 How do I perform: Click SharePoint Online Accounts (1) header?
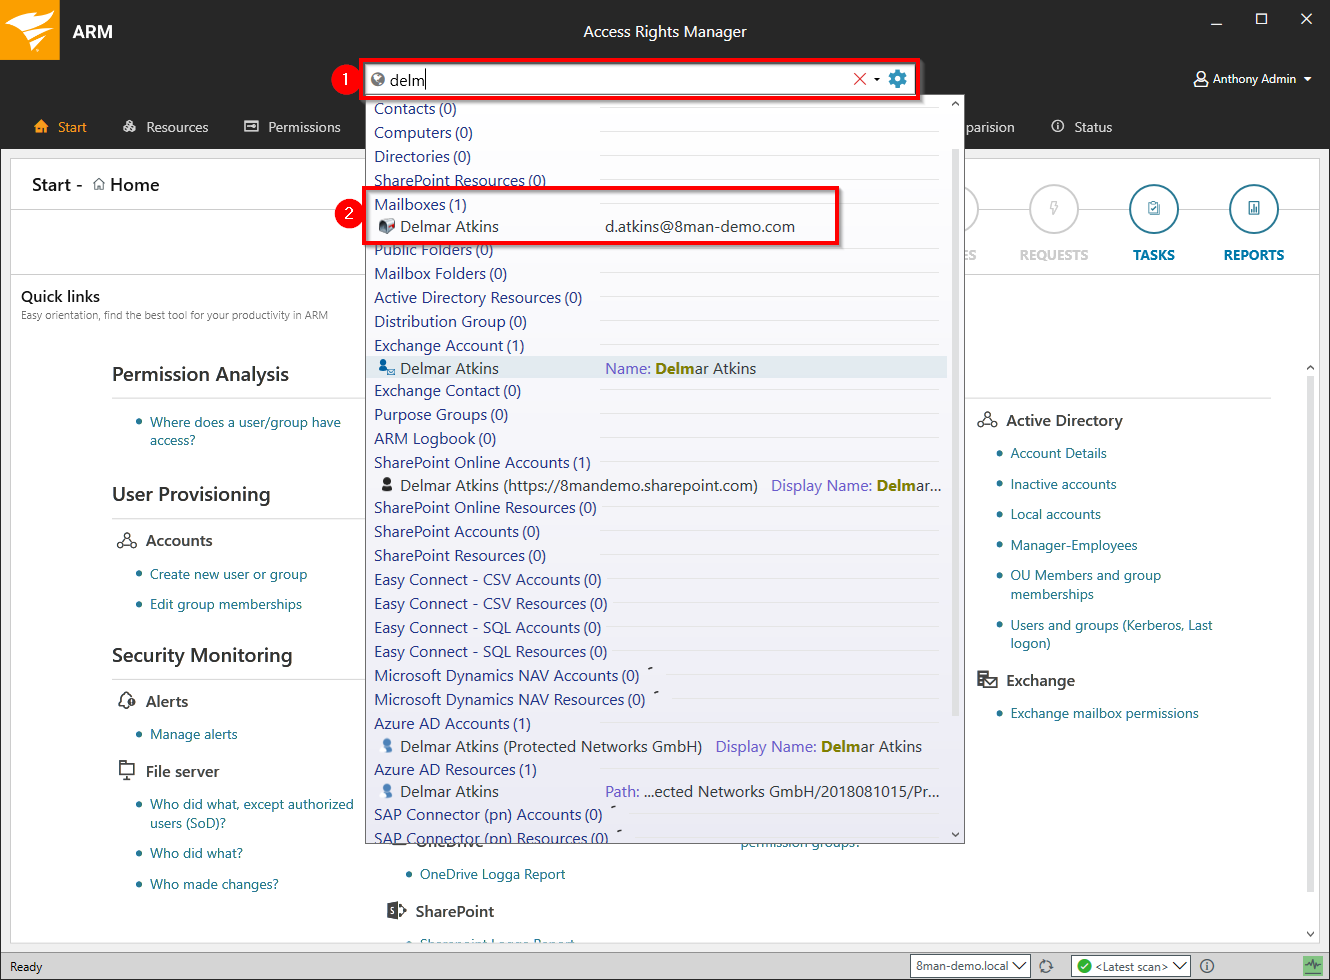coord(482,462)
